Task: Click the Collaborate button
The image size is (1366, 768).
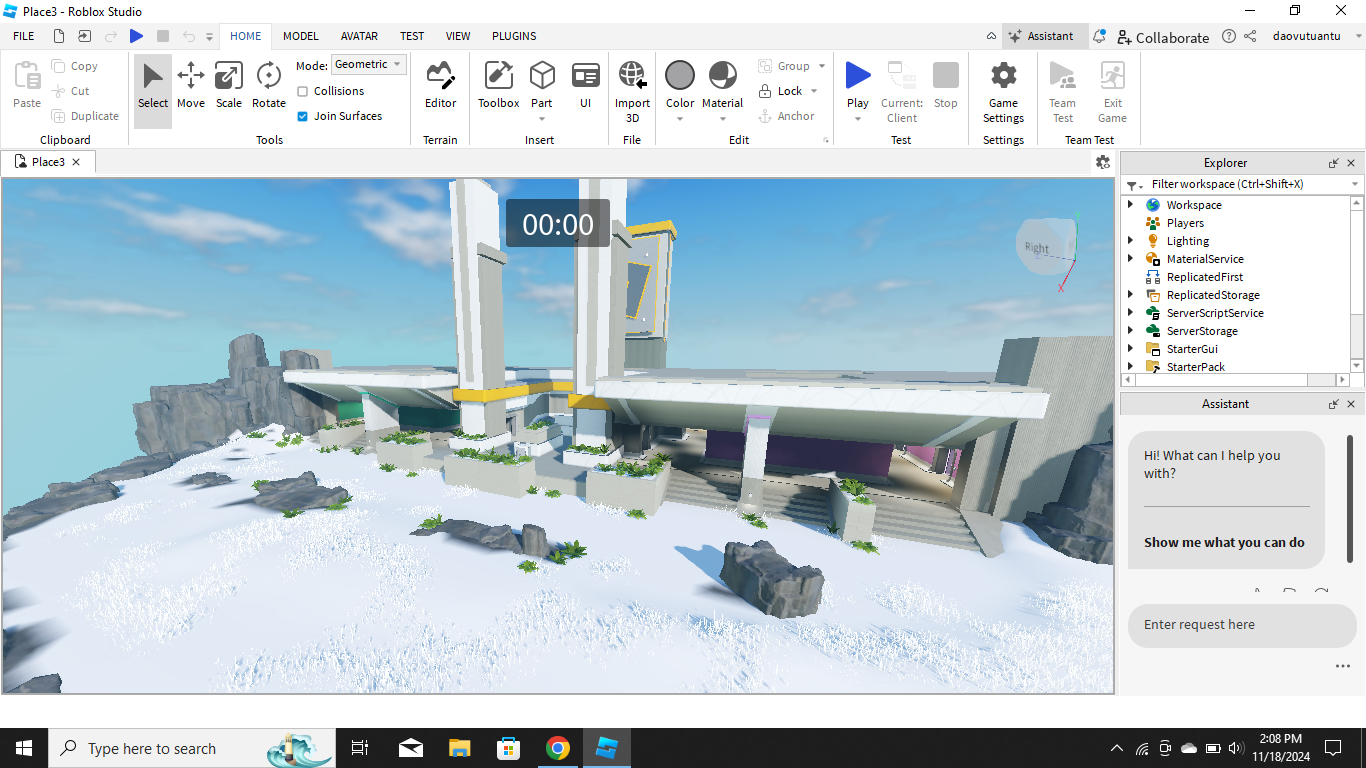Action: (1163, 37)
